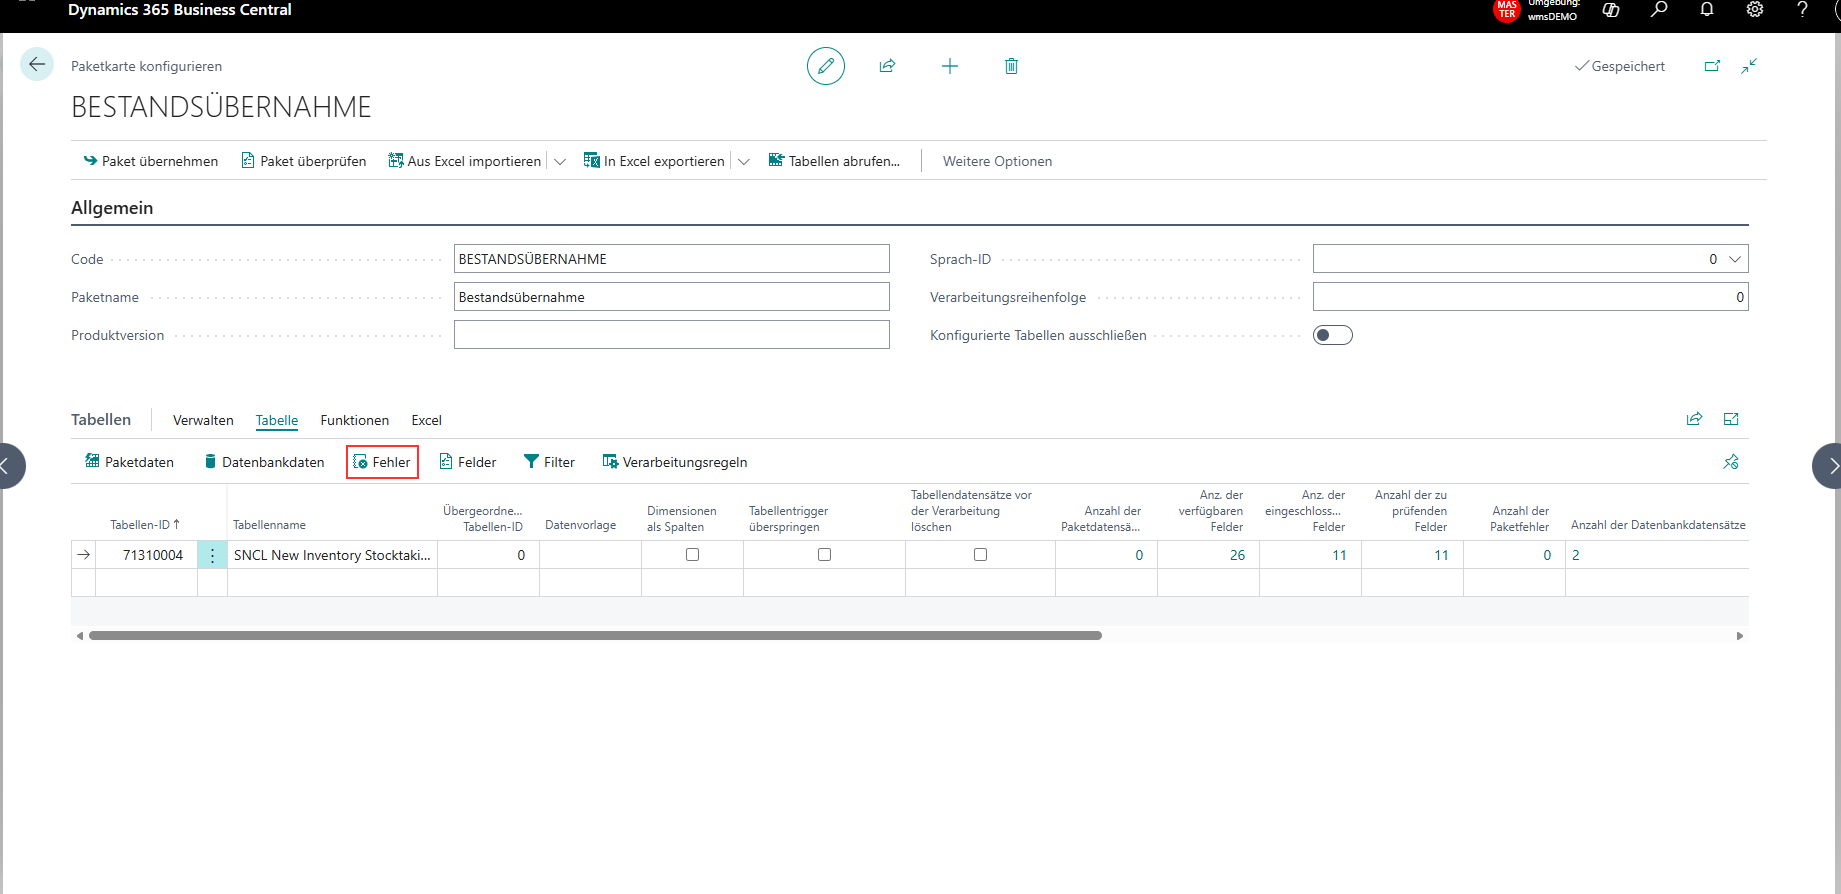Toggle Konfigurierte Tabellen ausschließen switch
The height and width of the screenshot is (894, 1841).
click(x=1333, y=335)
